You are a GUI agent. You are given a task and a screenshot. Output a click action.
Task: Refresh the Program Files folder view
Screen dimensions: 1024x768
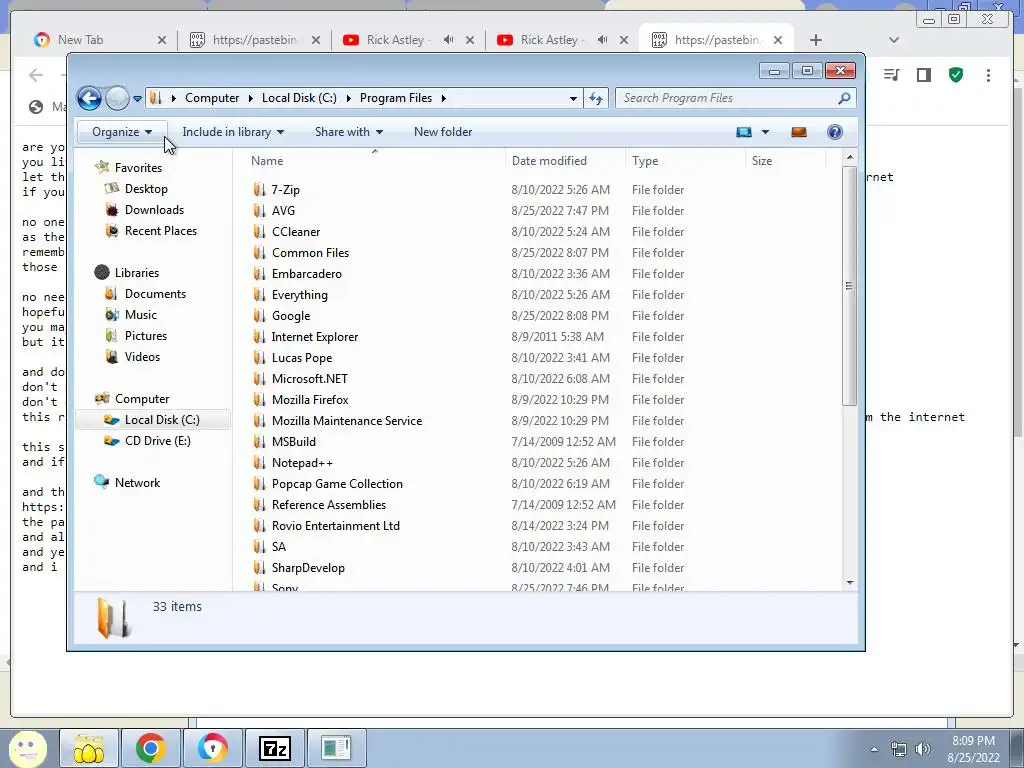click(x=596, y=98)
